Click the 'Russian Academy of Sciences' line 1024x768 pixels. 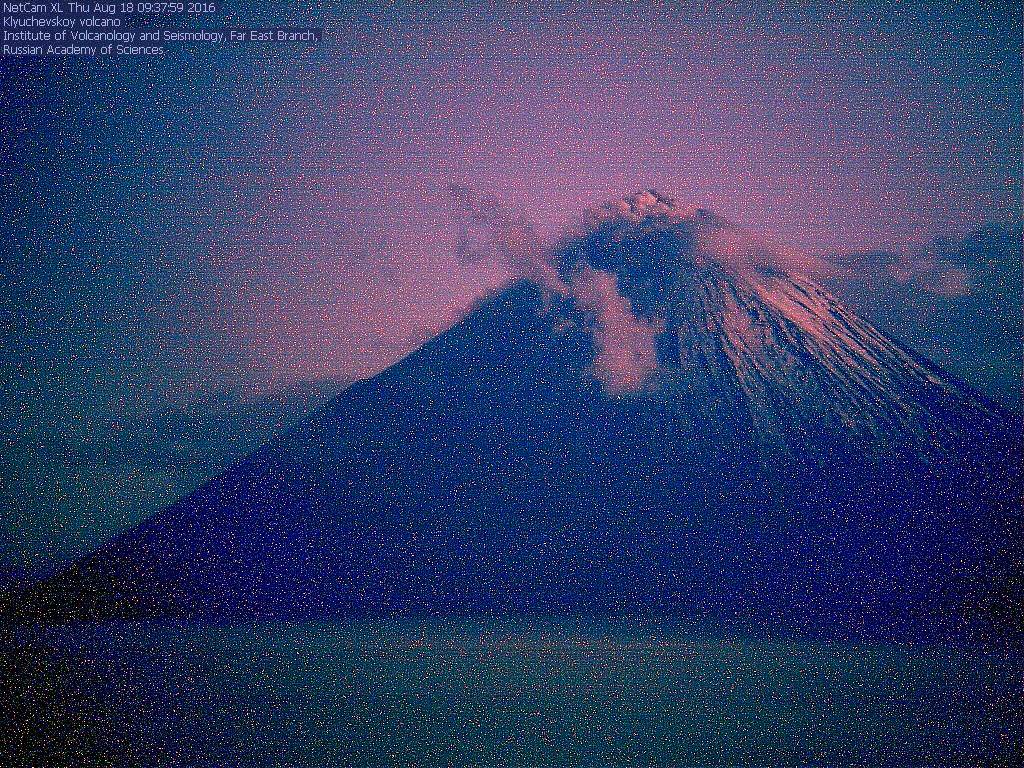[83, 50]
